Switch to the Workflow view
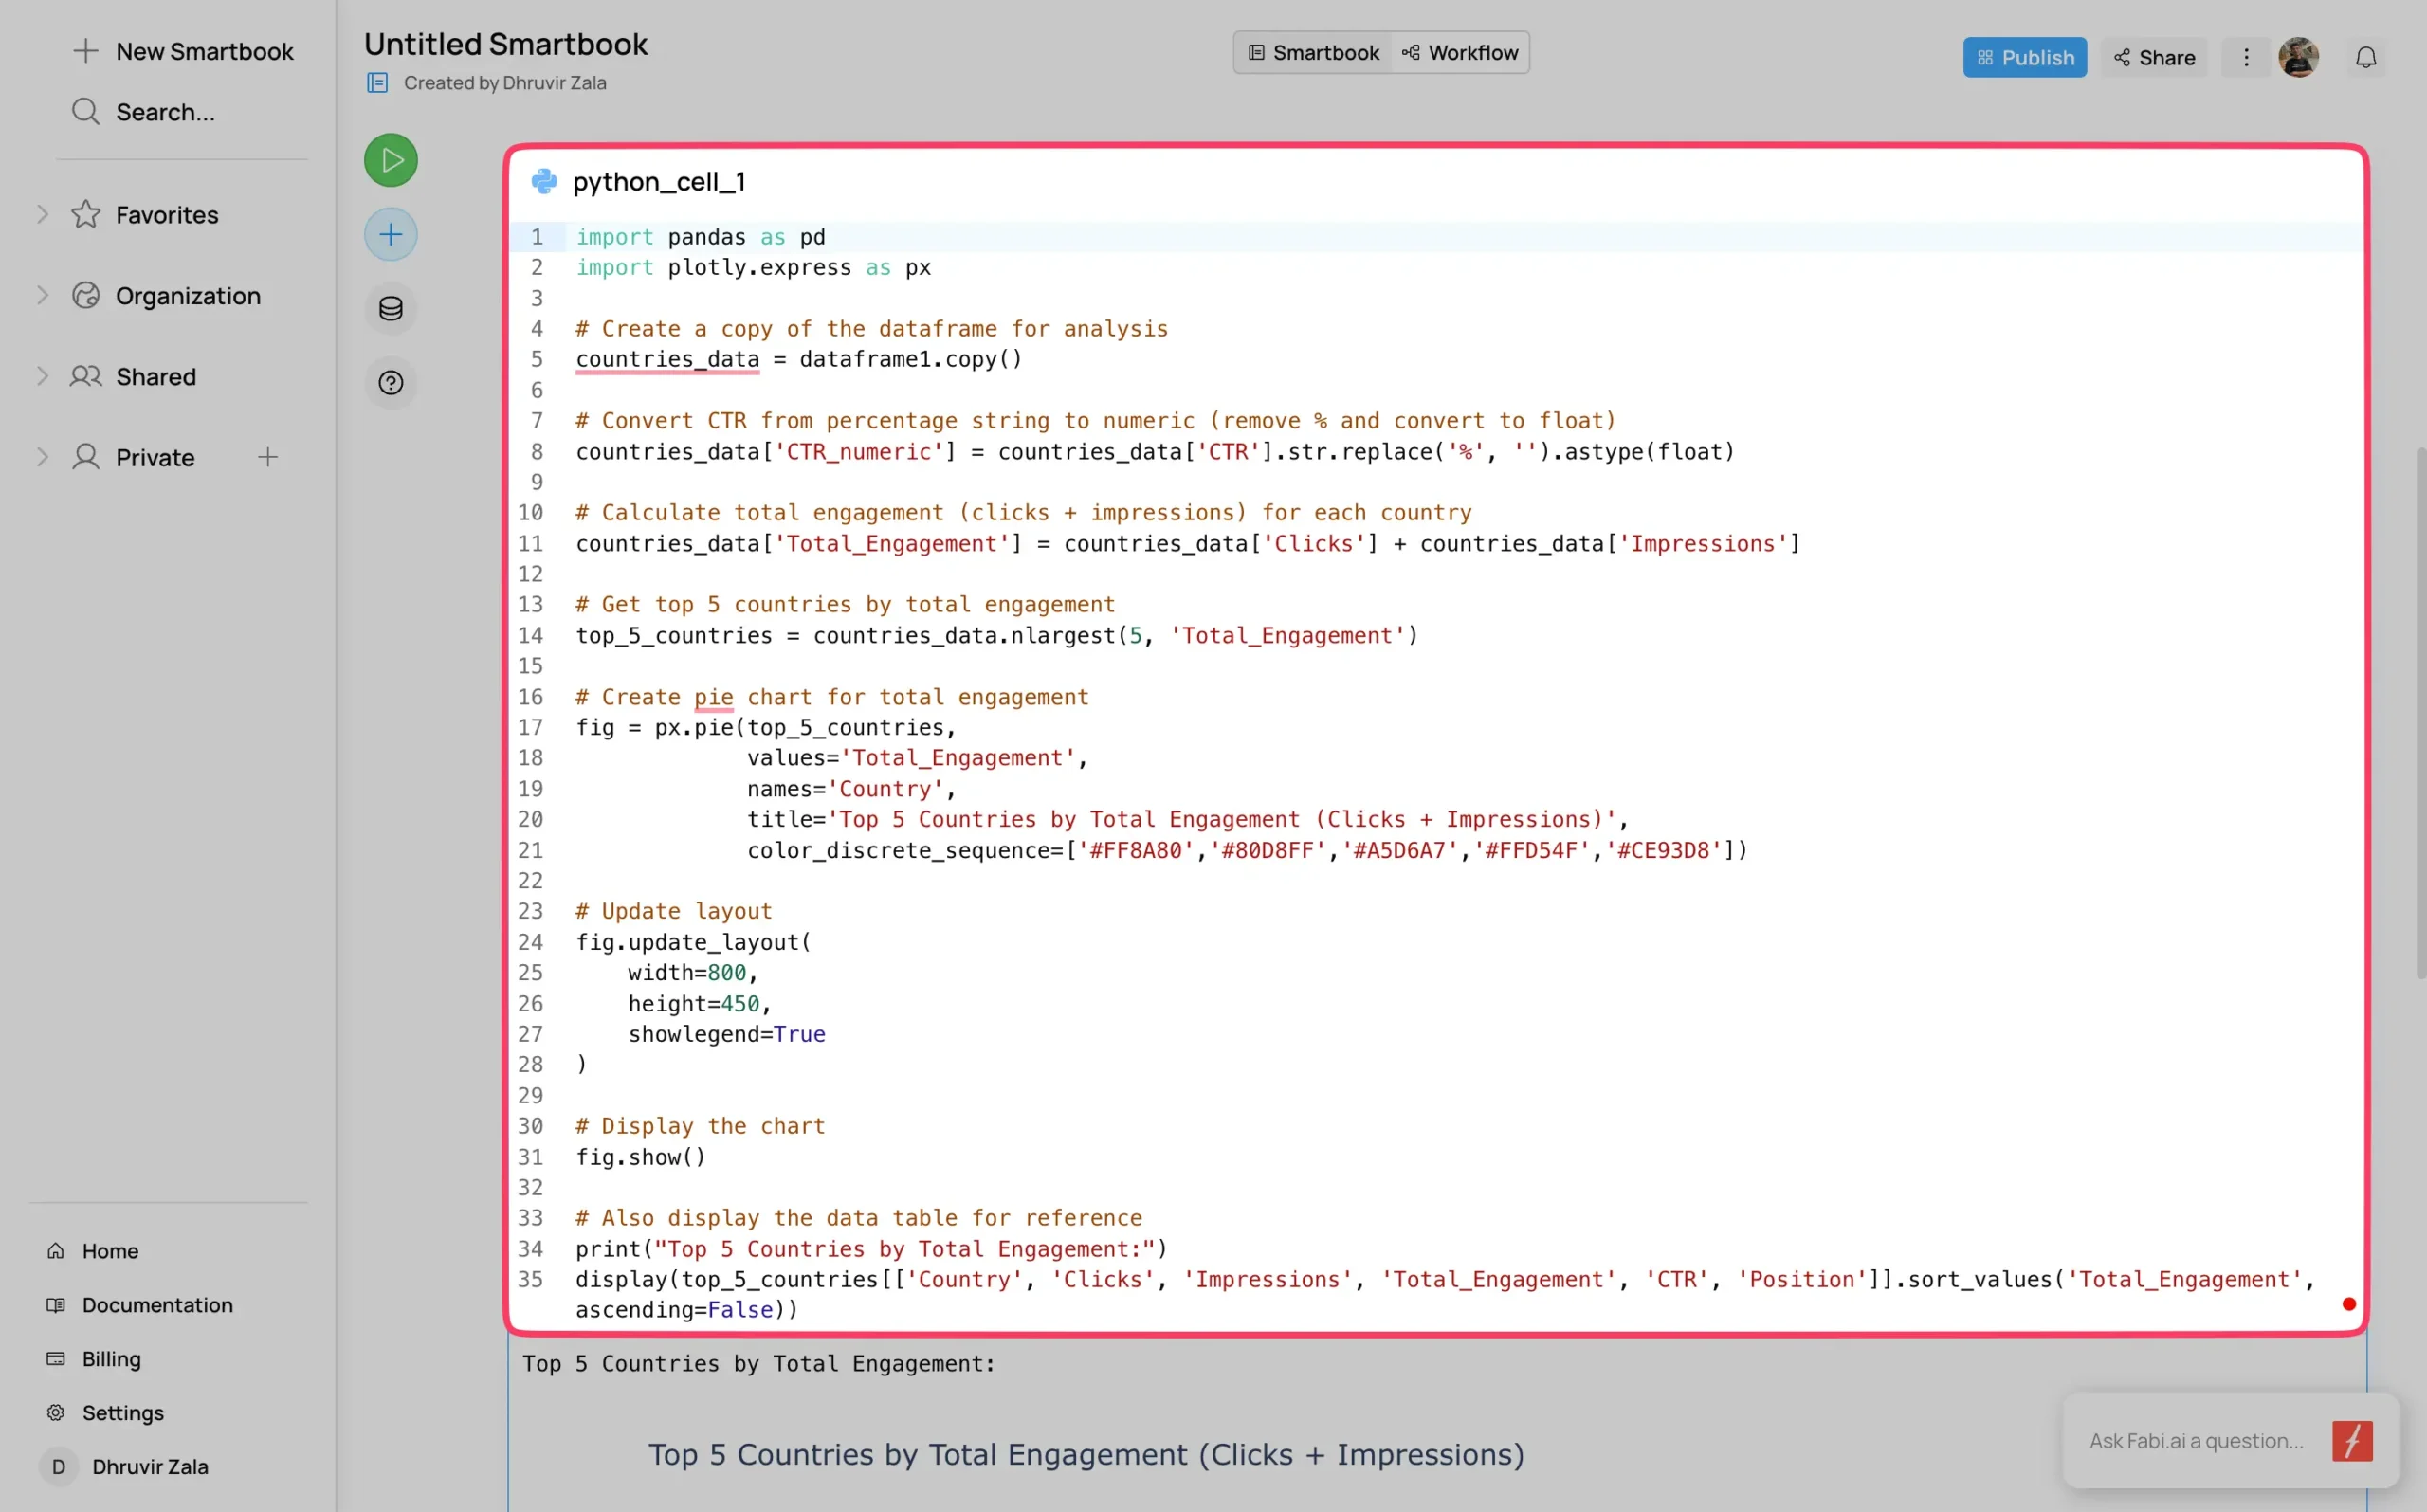This screenshot has width=2427, height=1512. point(1460,53)
